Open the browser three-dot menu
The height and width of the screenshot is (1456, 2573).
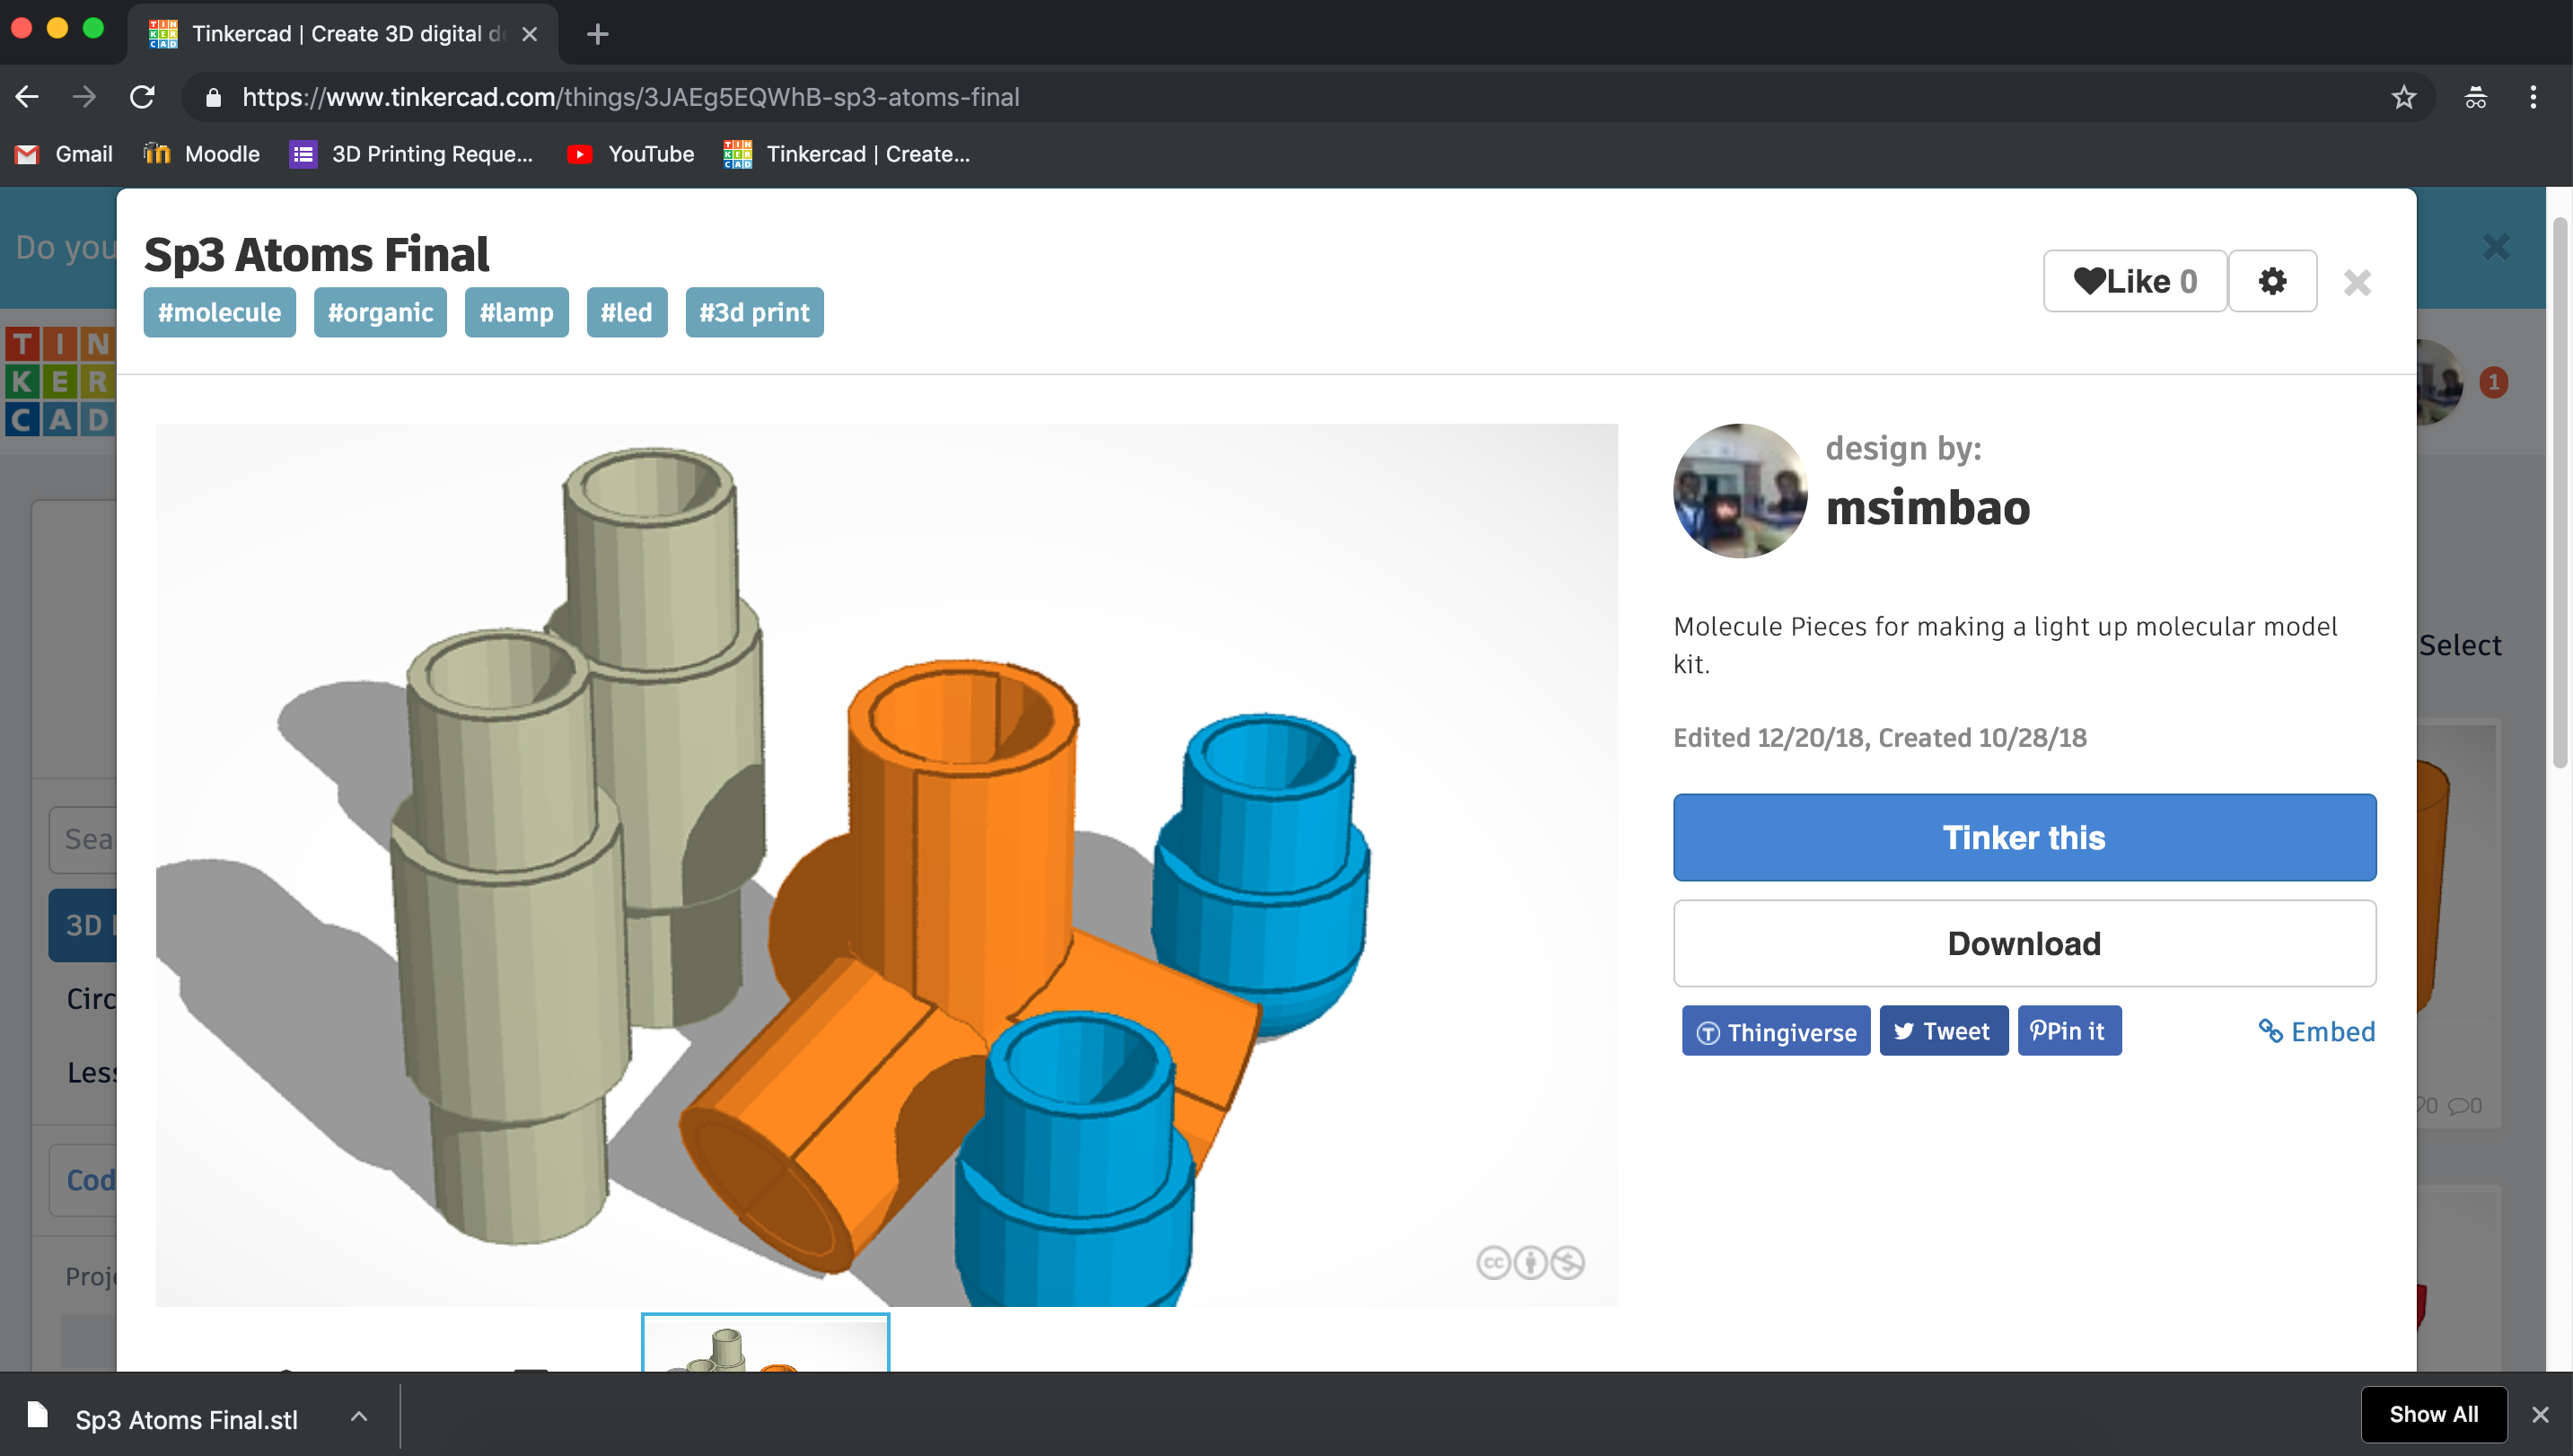(2532, 97)
